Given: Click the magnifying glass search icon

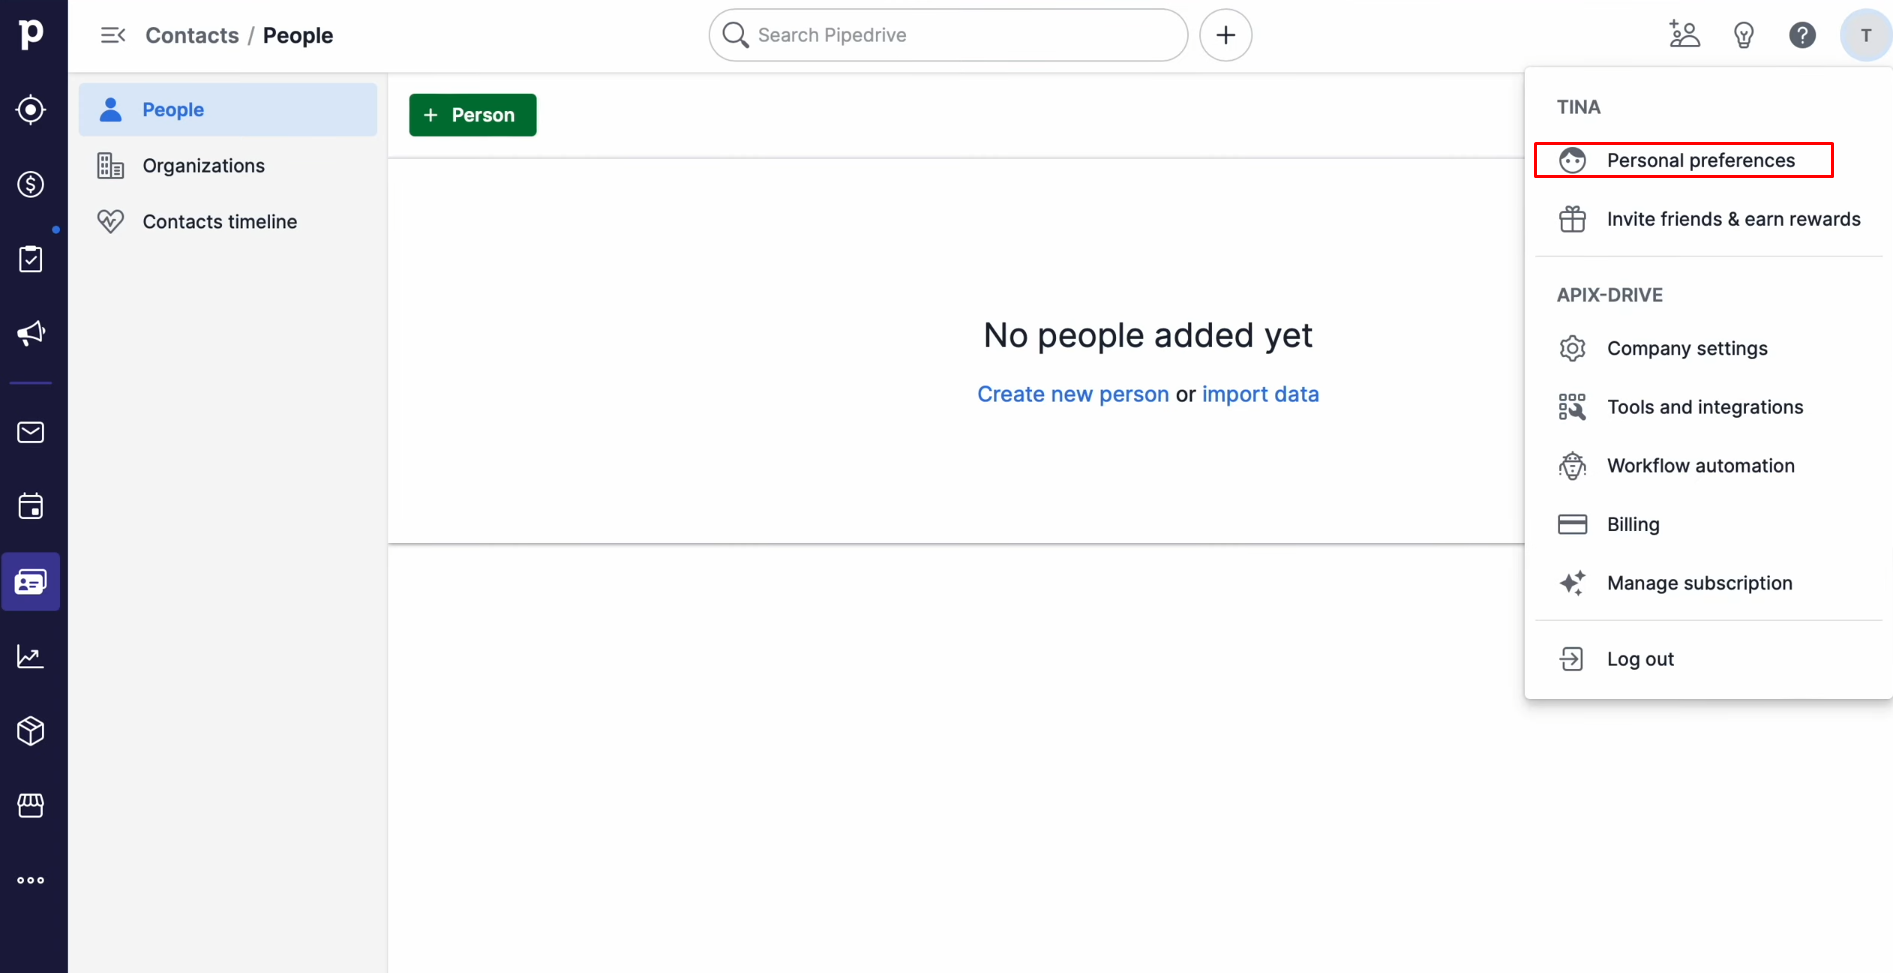Looking at the screenshot, I should 736,35.
